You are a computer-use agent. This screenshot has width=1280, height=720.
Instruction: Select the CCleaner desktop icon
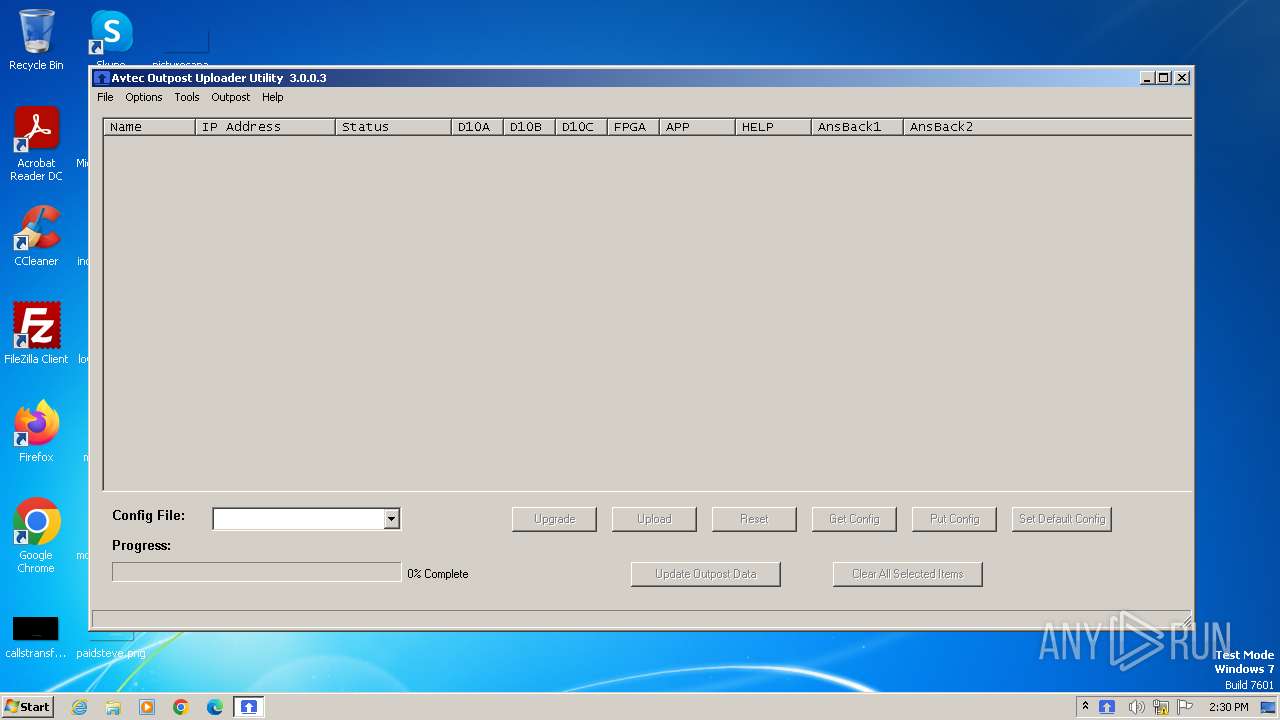point(36,236)
